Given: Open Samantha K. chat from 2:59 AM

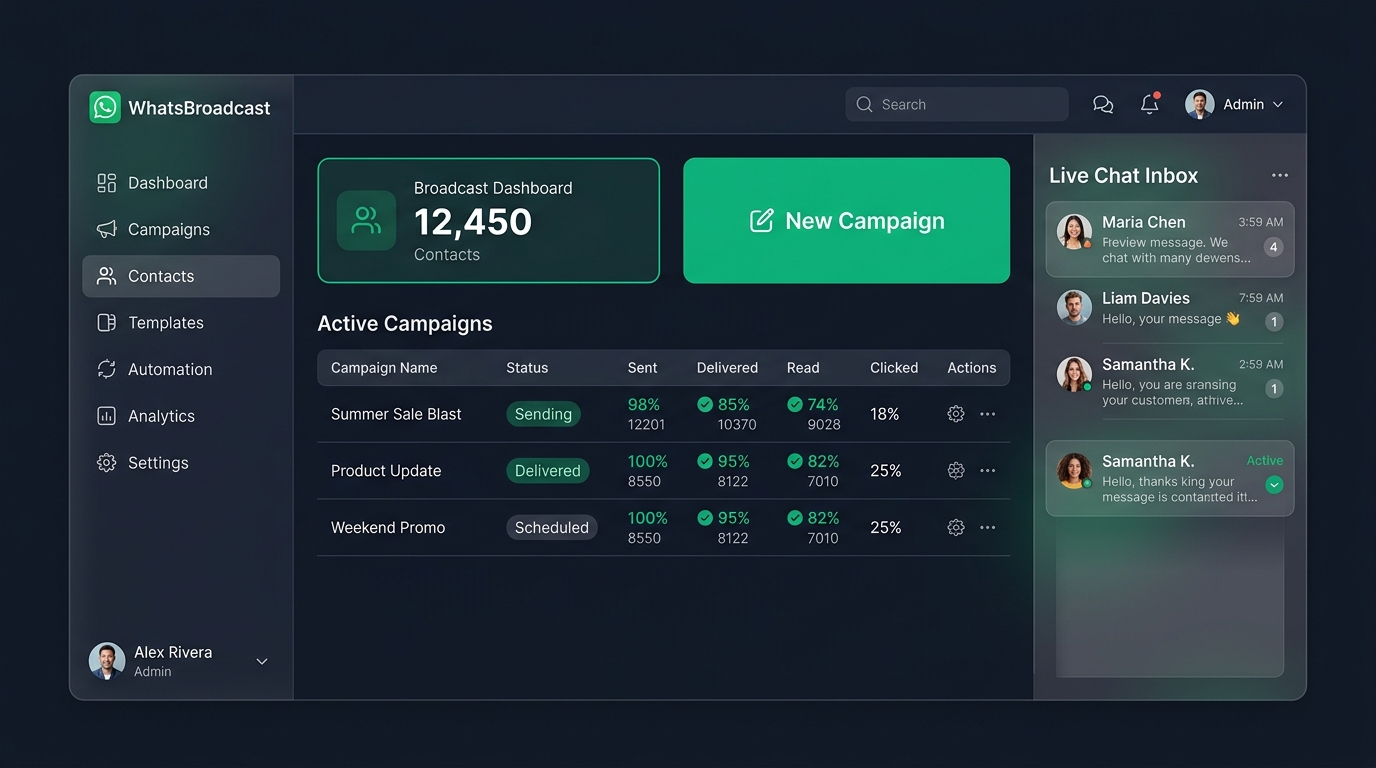Looking at the screenshot, I should coord(1170,381).
